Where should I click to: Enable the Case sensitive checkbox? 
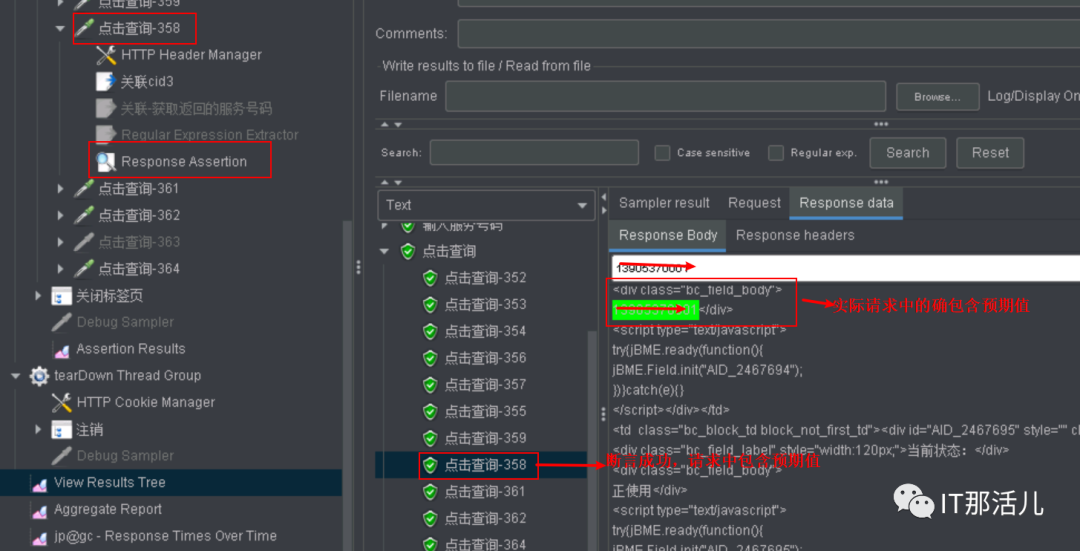click(662, 153)
